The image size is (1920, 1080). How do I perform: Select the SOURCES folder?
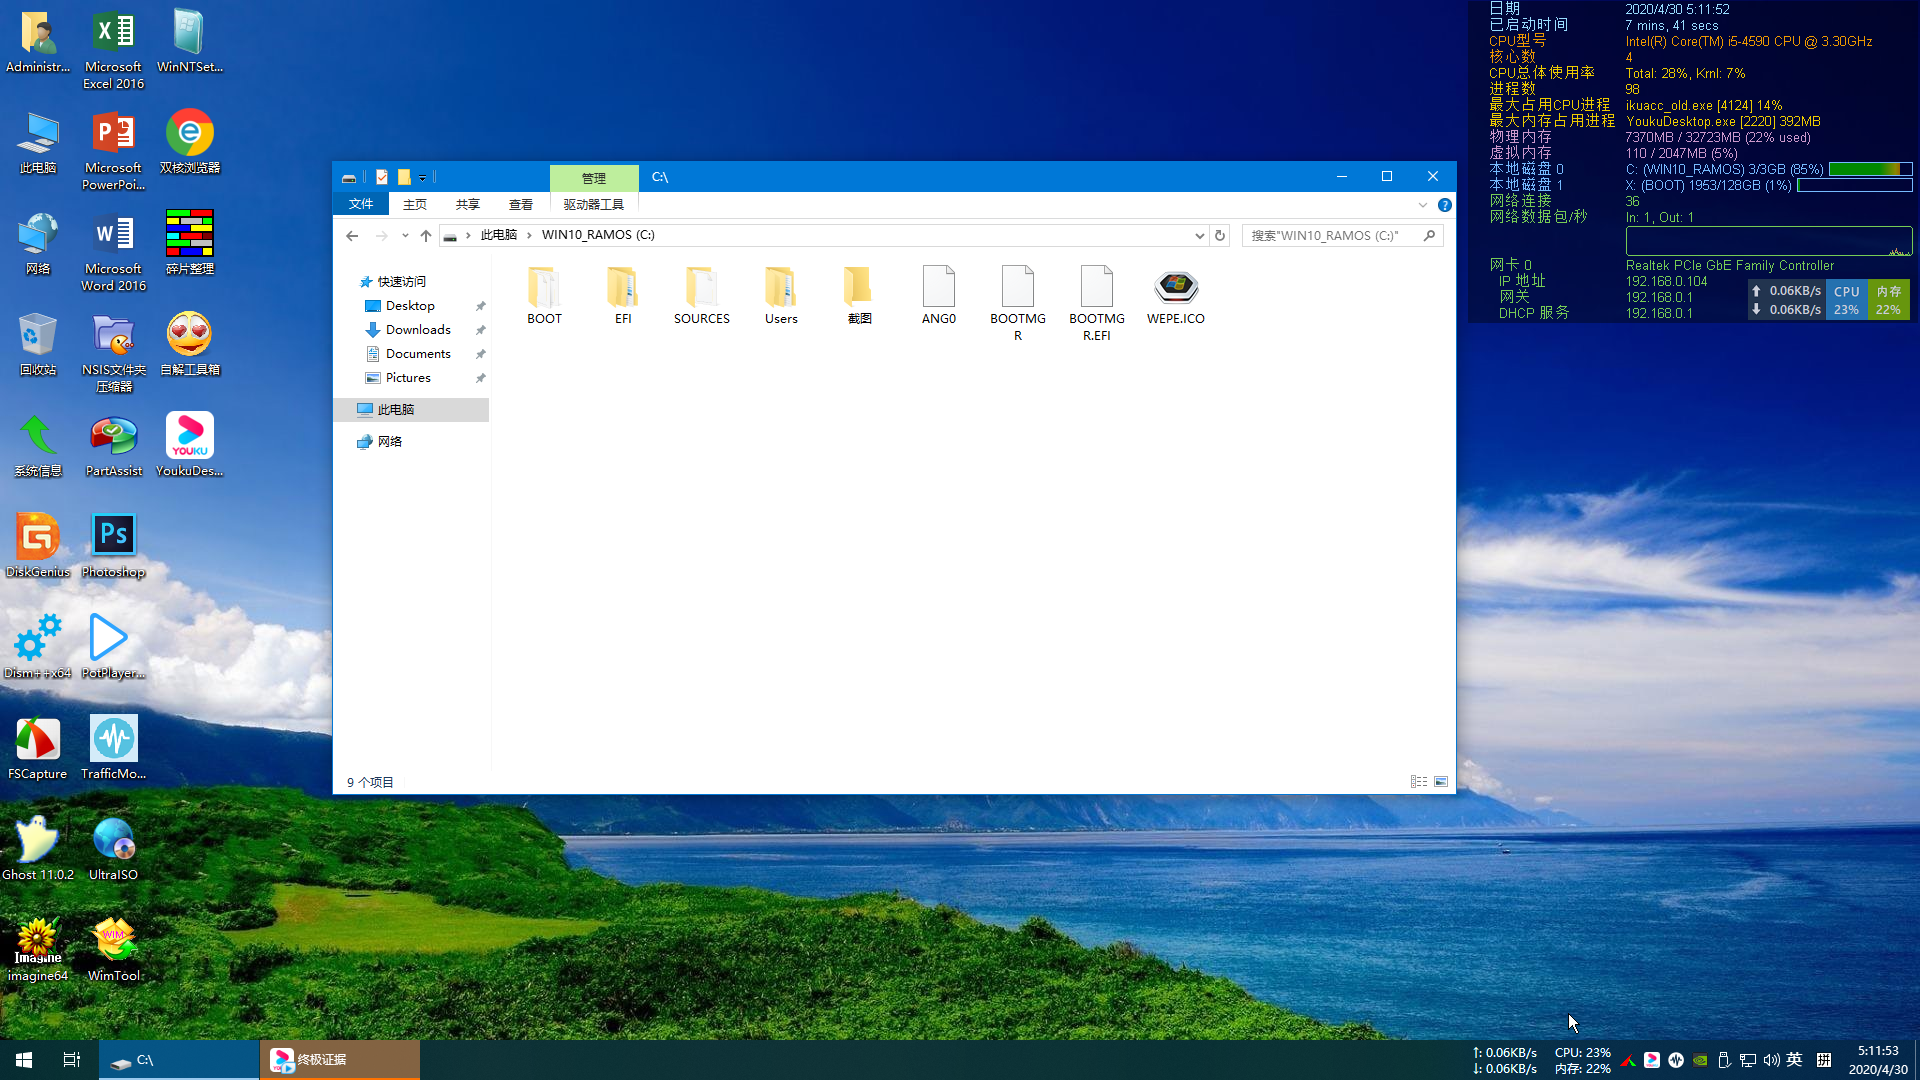702,296
